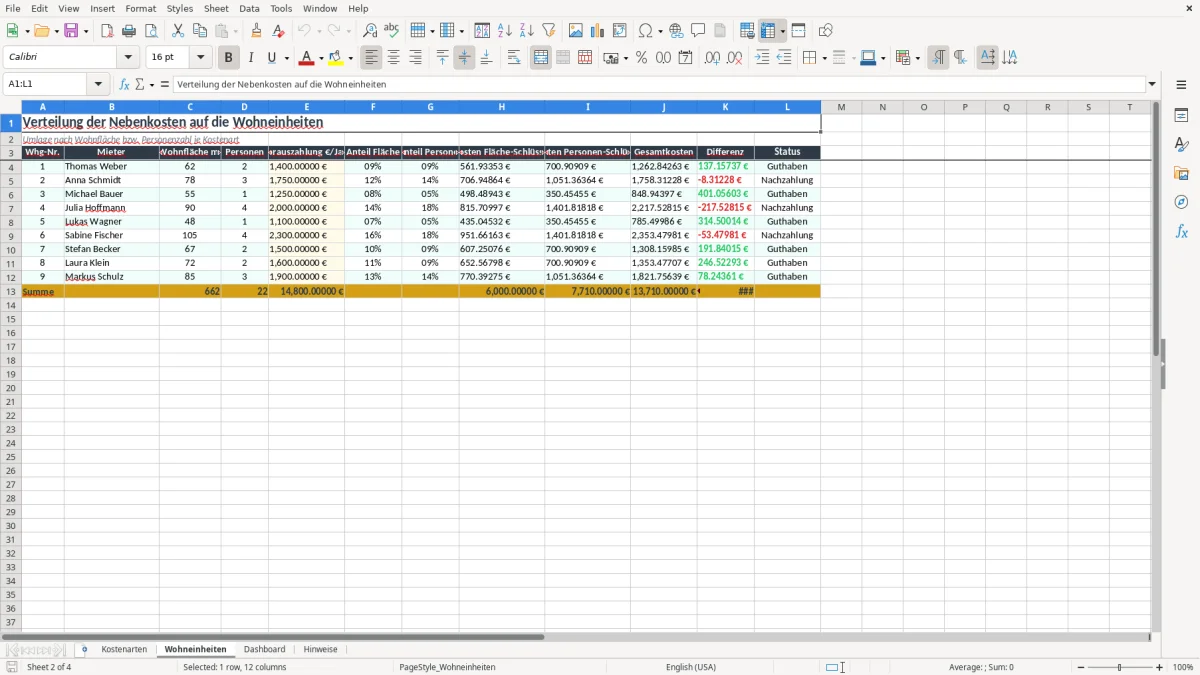Toggle Underline formatting
This screenshot has height=675, width=1200.
coord(271,58)
